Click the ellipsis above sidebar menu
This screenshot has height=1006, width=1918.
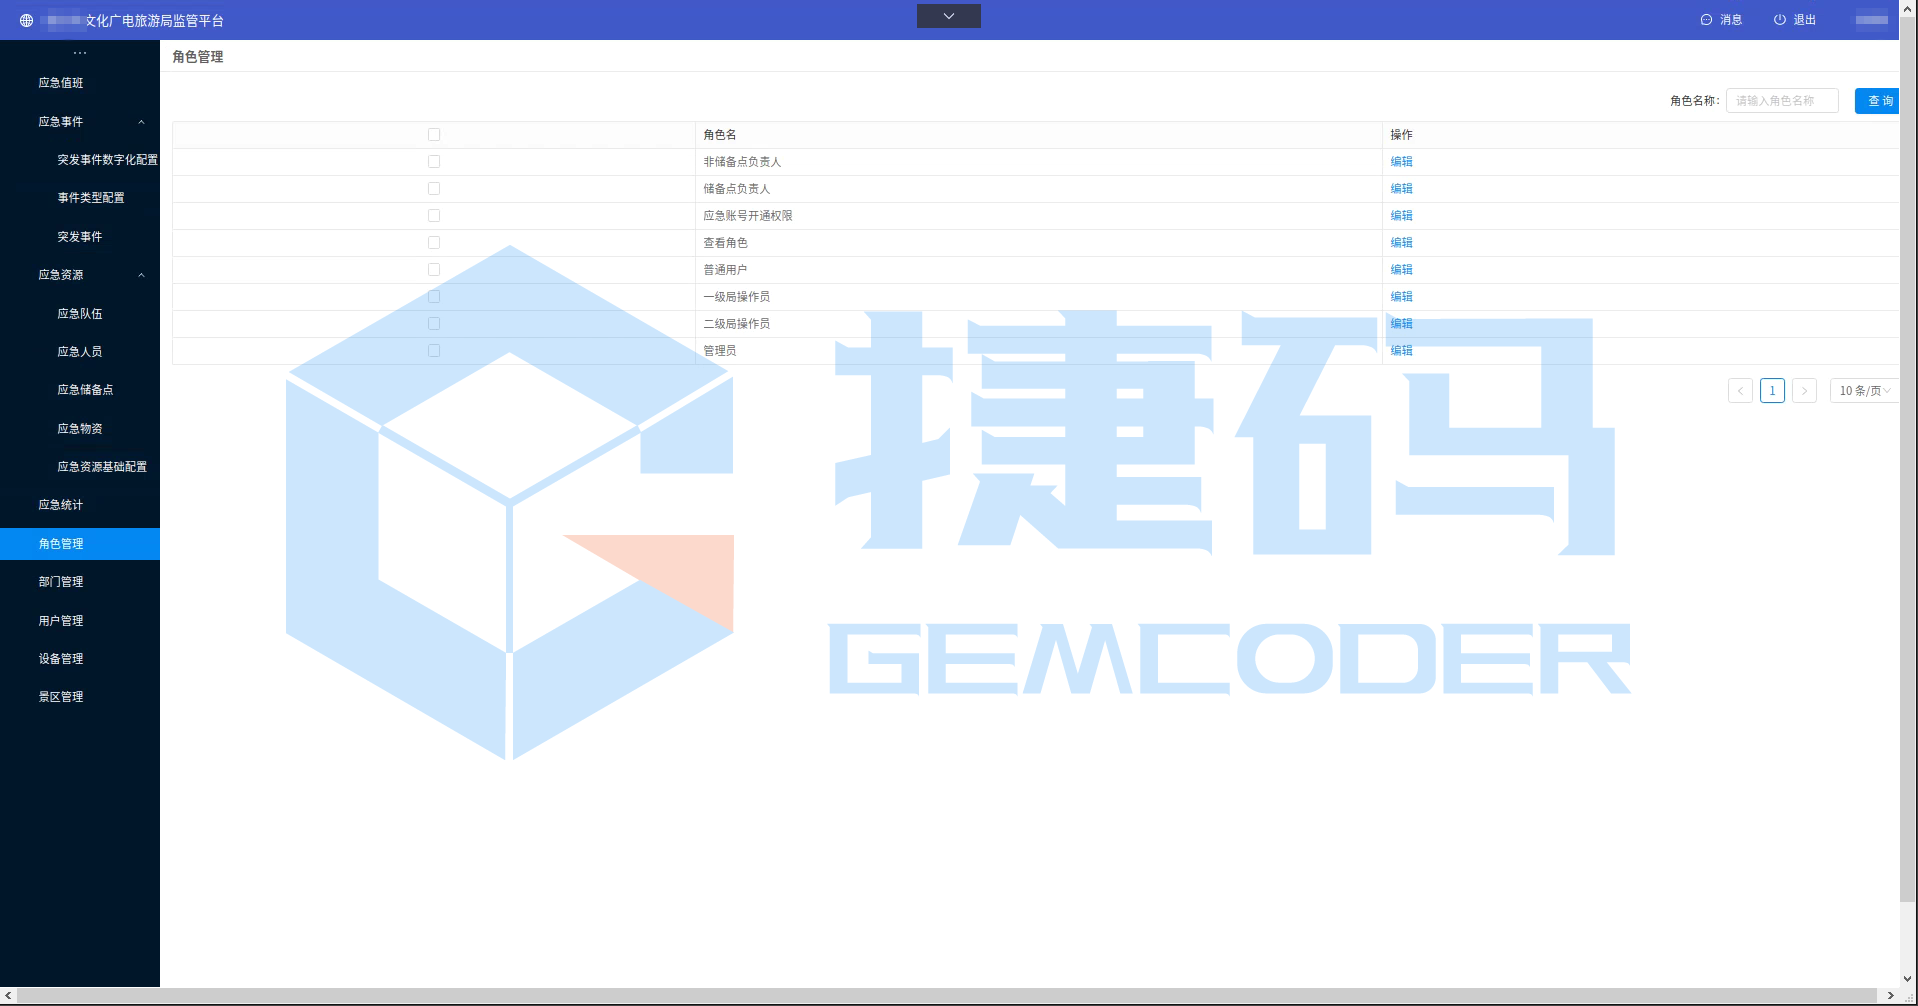point(80,53)
